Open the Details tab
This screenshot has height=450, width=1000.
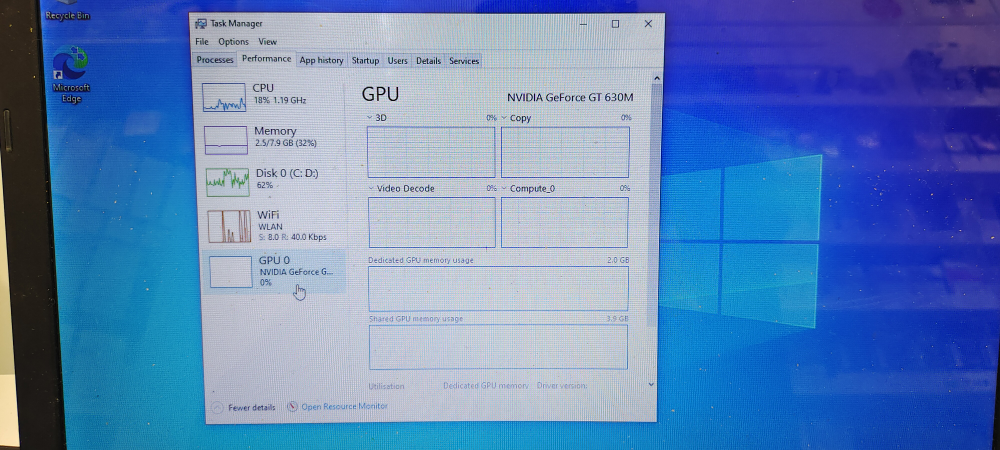429,61
